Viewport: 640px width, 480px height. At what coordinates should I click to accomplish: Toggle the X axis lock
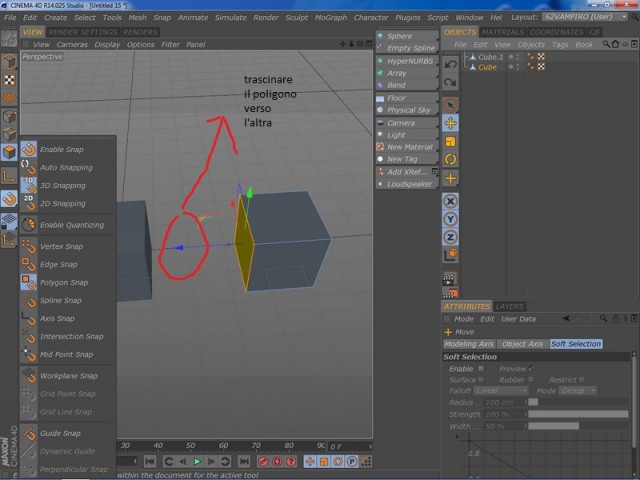tap(450, 201)
